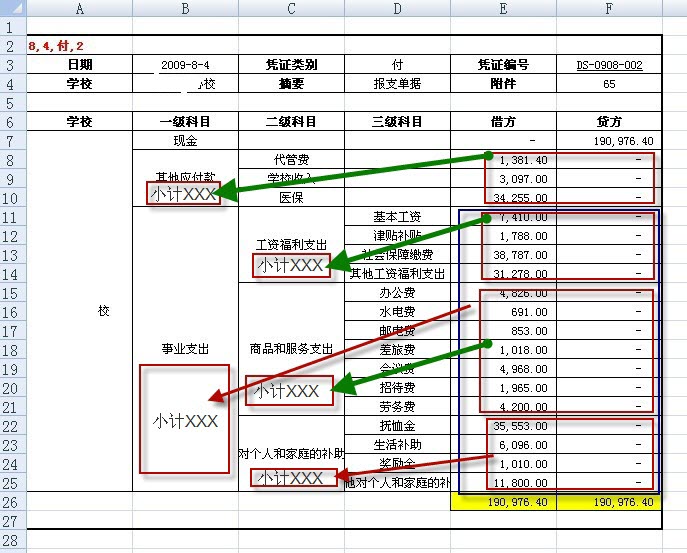
Task: Select row 26 header
Action: [x=13, y=502]
